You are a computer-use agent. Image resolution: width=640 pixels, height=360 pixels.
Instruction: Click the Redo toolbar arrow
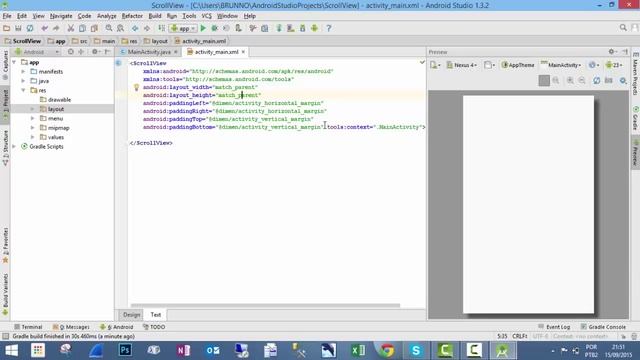click(56, 28)
